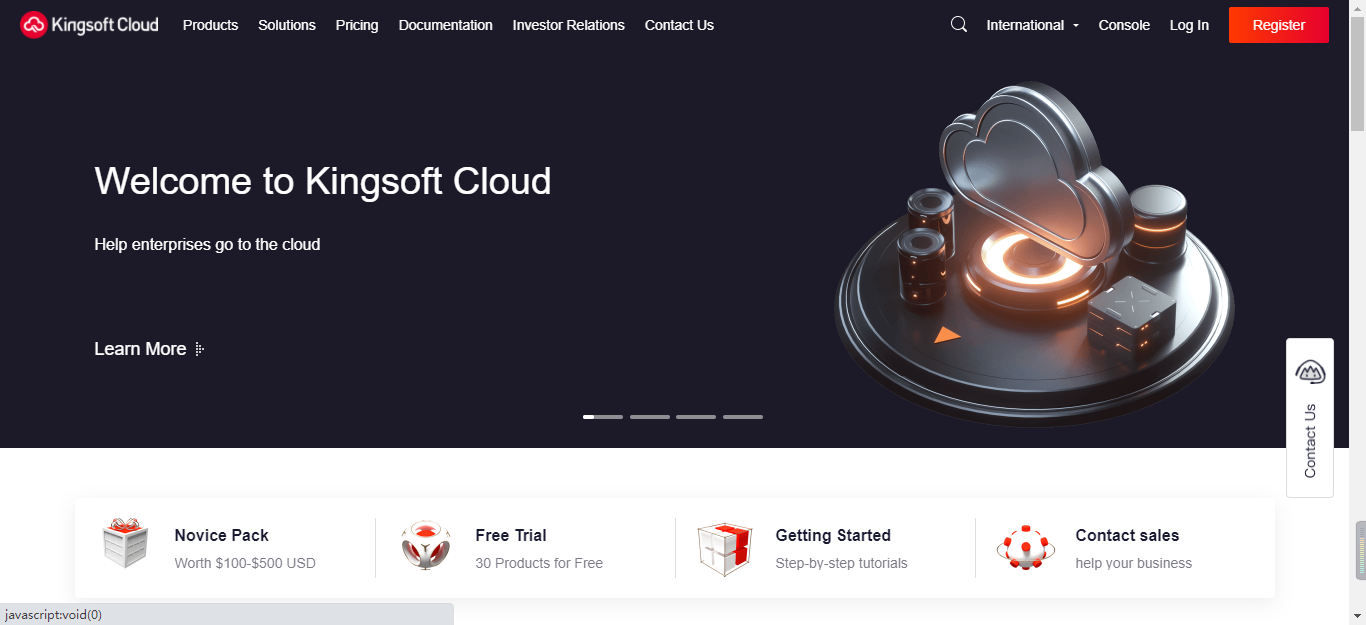Select Contact Us in top navigation
The width and height of the screenshot is (1366, 625).
pyautogui.click(x=679, y=25)
